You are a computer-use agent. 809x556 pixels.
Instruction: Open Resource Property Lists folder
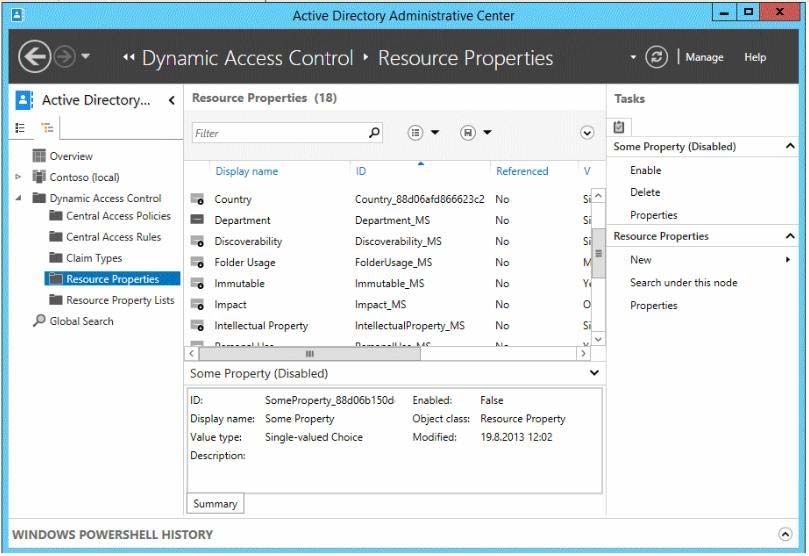[120, 300]
